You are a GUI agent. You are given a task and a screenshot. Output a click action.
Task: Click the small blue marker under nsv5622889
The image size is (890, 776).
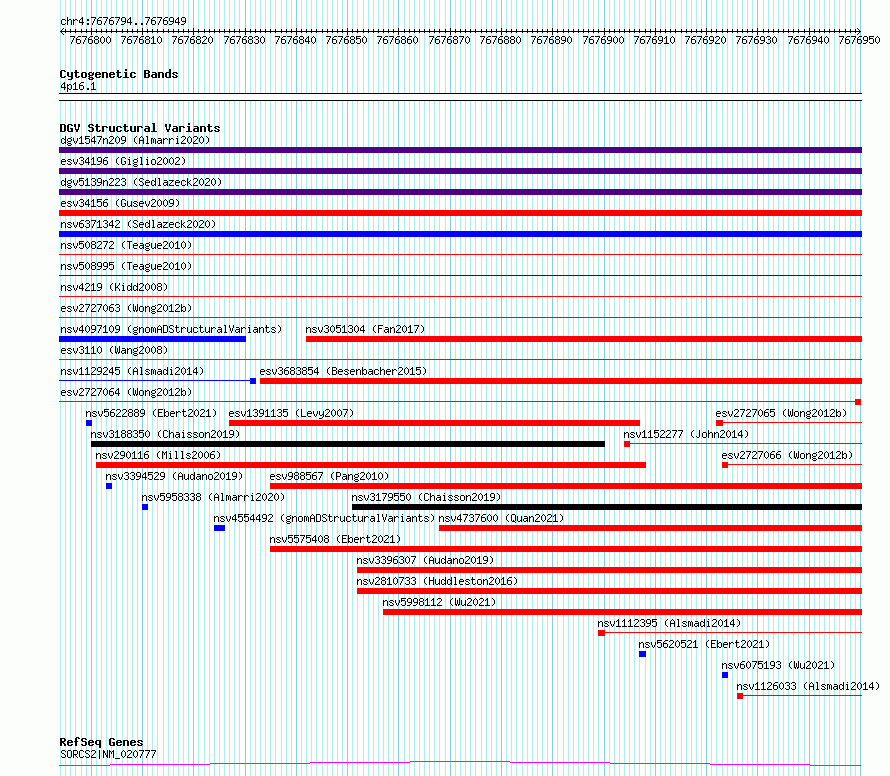click(x=89, y=423)
